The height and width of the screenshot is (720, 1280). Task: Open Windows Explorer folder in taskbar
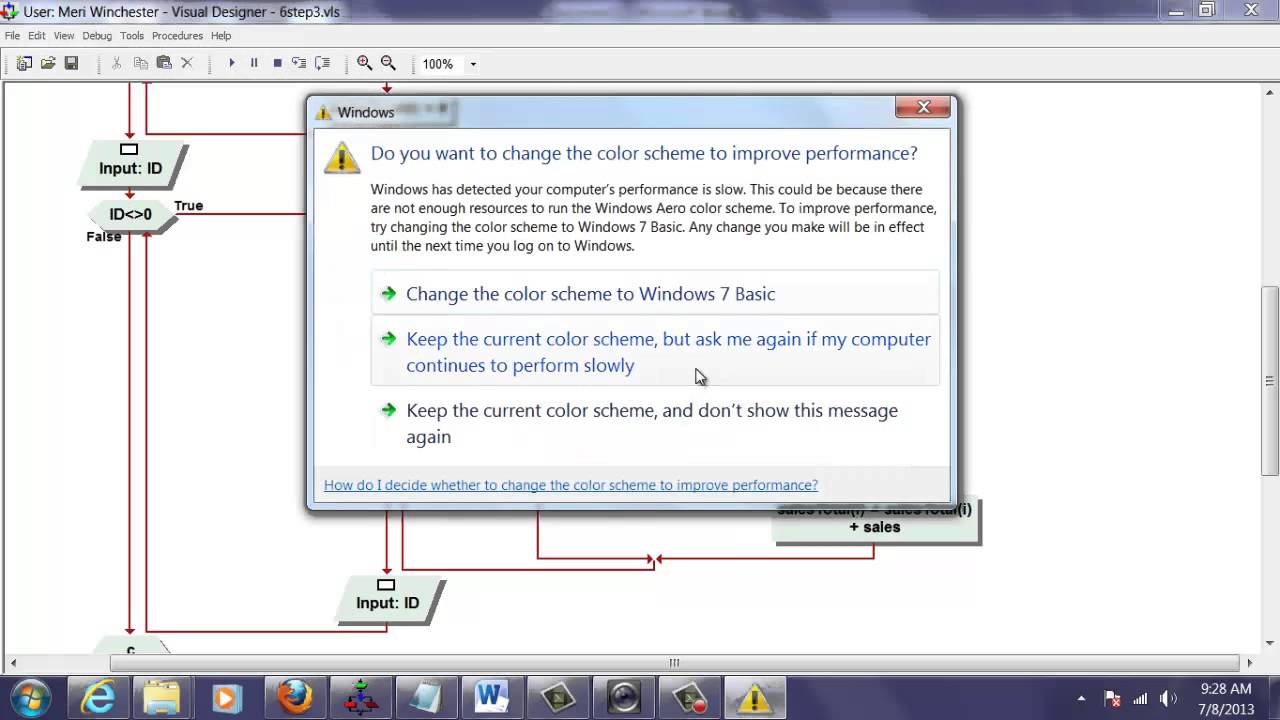coord(160,698)
